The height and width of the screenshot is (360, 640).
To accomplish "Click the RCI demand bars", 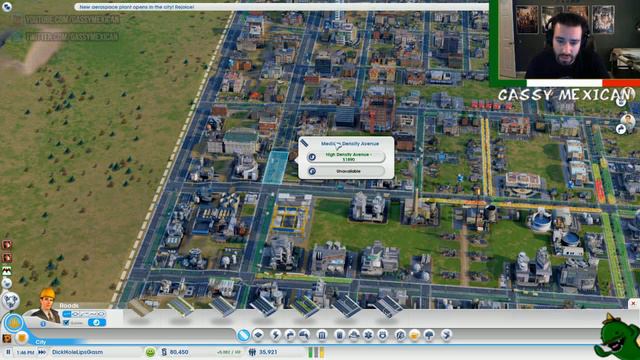I will [x=316, y=352].
